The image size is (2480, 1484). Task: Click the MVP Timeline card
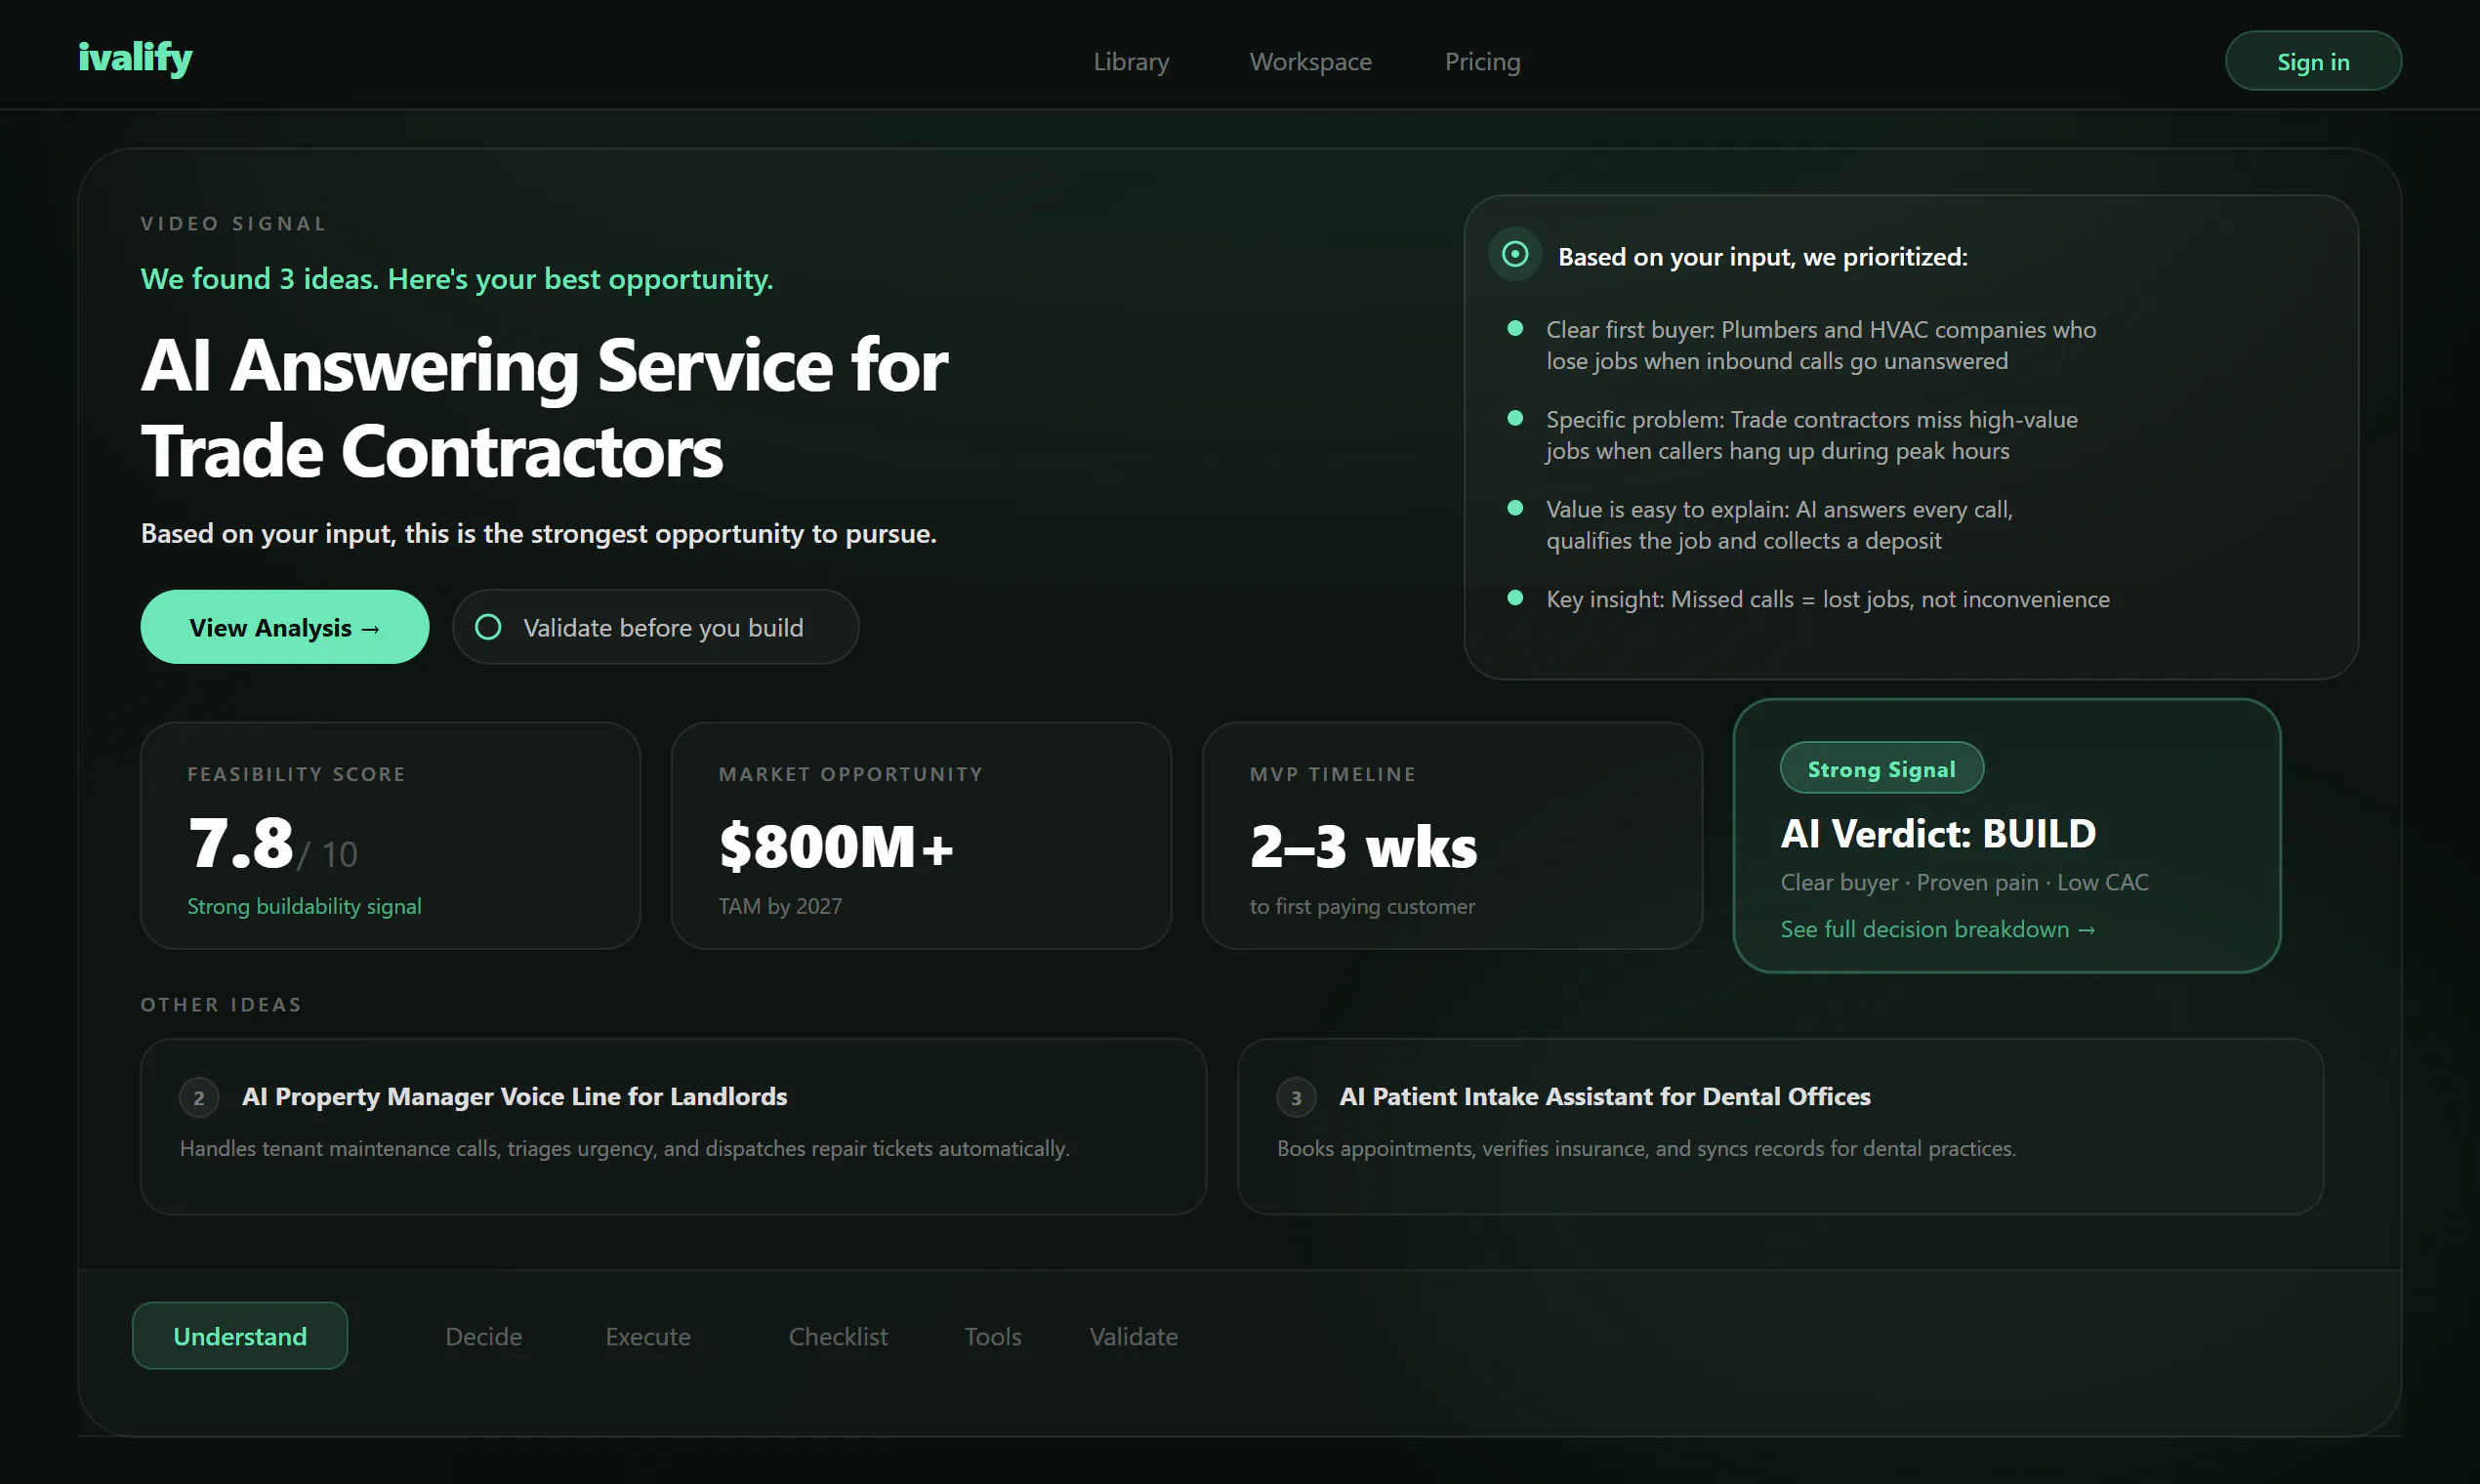pos(1452,836)
